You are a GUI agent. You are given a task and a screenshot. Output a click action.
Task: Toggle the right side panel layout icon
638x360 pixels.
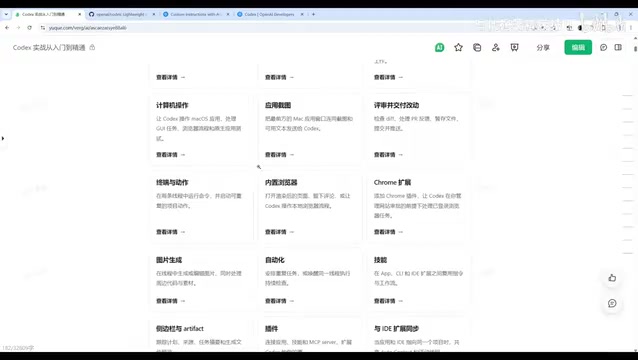(618, 48)
